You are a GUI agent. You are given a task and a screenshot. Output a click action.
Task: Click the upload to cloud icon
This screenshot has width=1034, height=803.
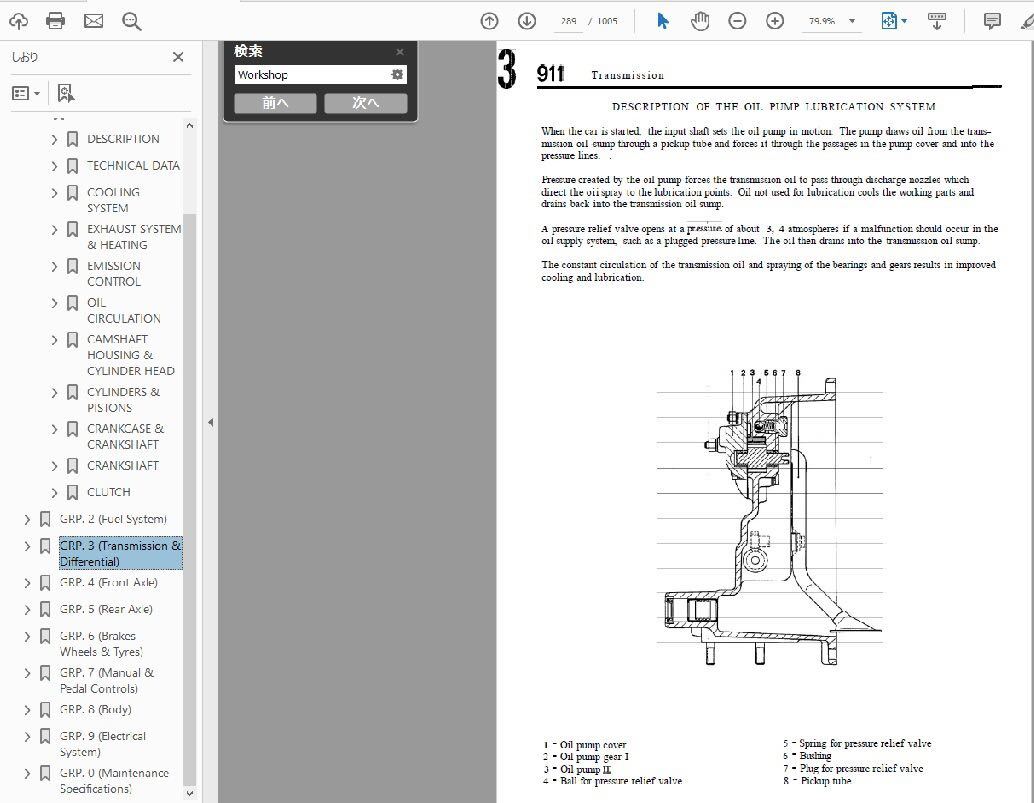point(18,22)
